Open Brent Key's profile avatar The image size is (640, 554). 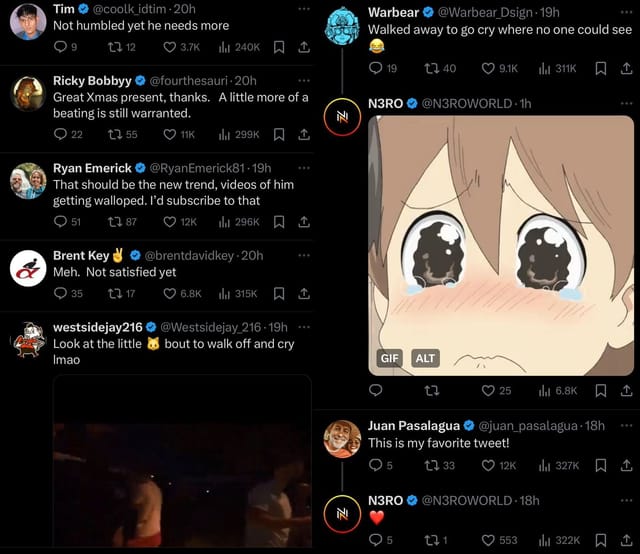(27, 268)
